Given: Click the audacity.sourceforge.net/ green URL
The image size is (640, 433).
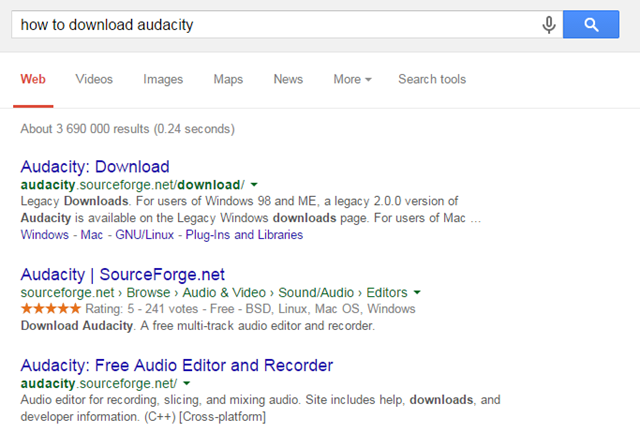Looking at the screenshot, I should click(99, 384).
